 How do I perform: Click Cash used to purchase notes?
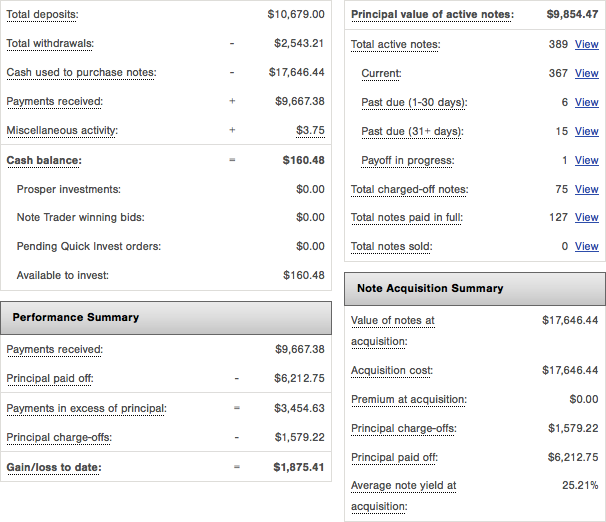(x=81, y=73)
